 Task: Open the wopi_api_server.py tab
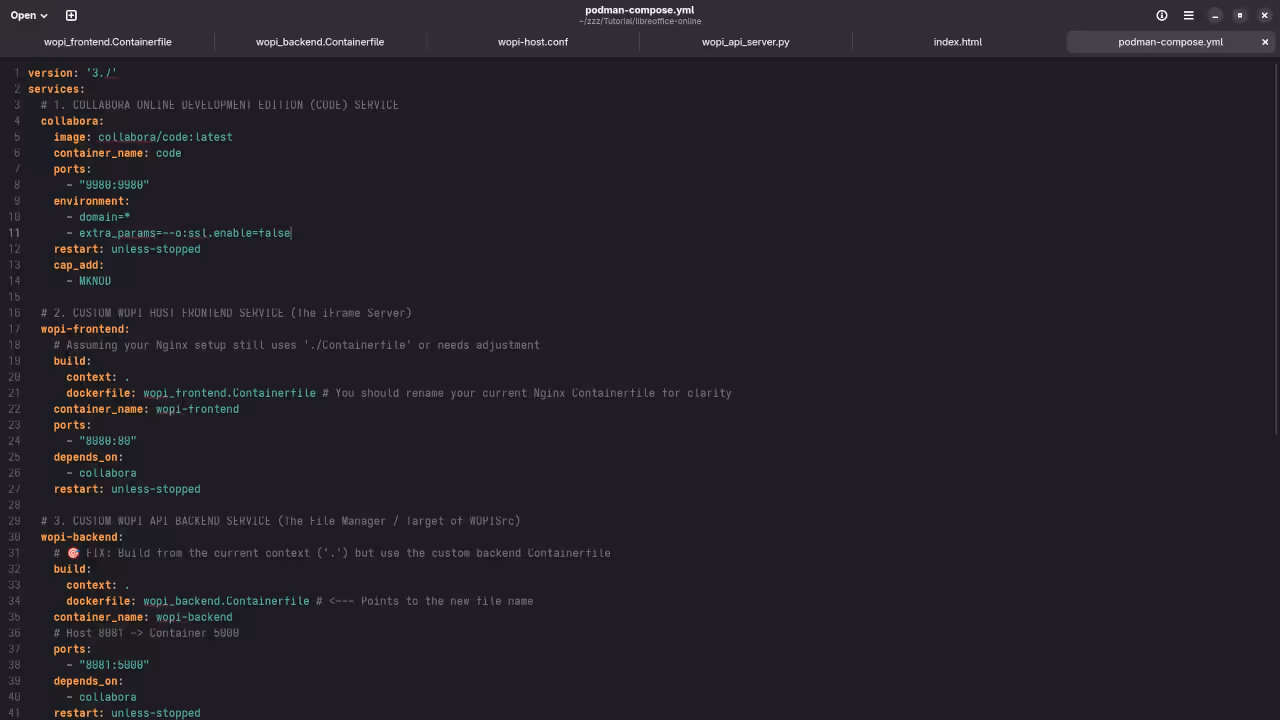745,42
